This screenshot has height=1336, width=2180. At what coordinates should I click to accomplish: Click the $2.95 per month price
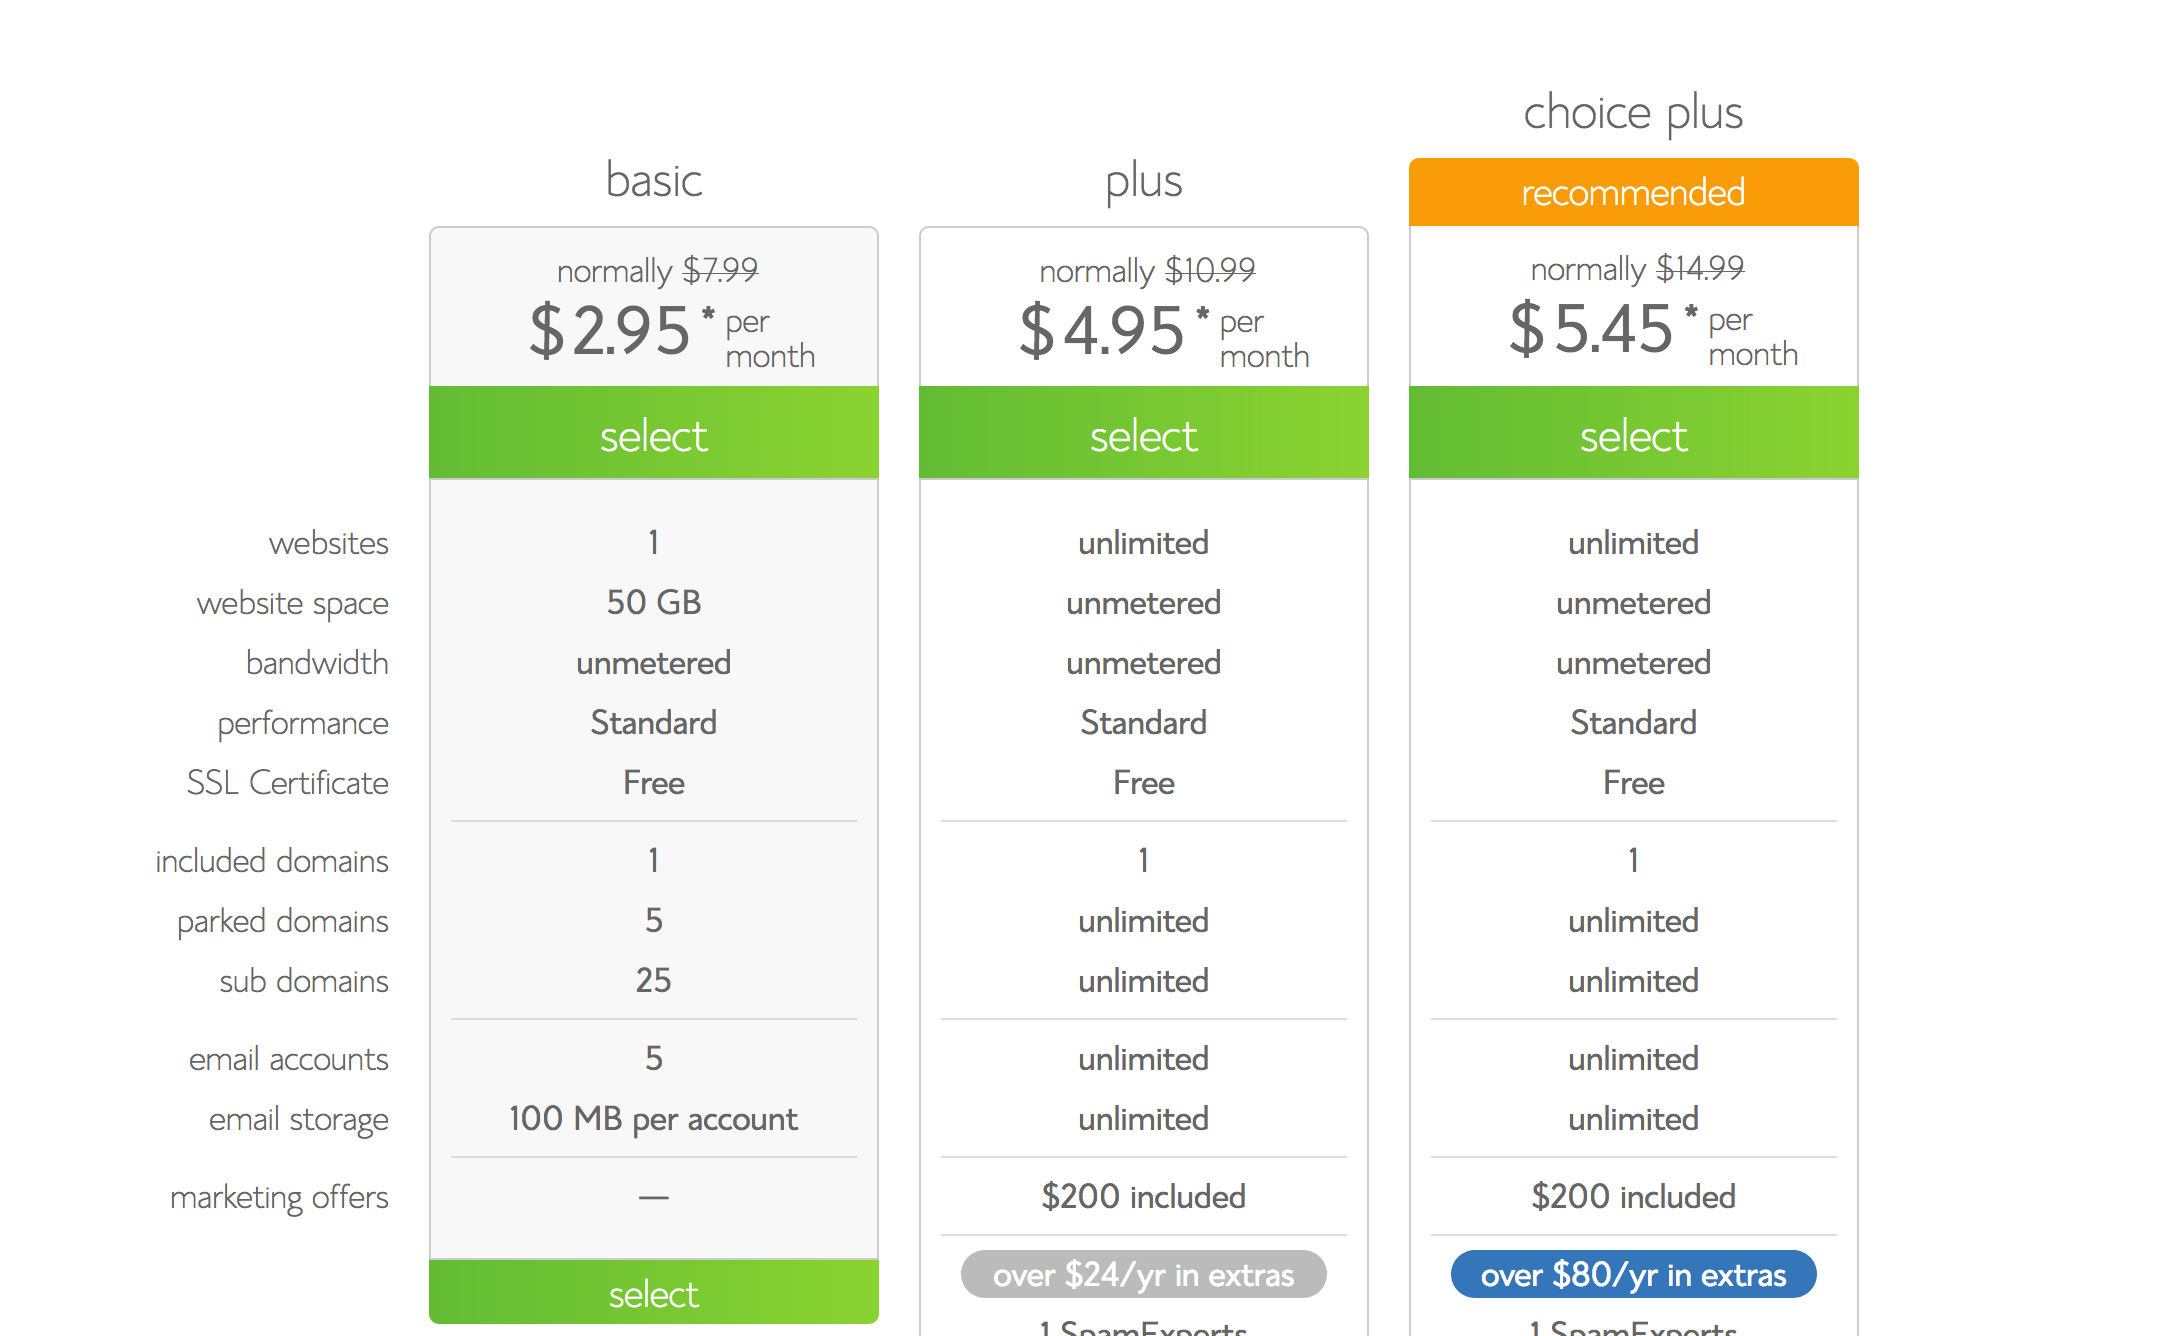(672, 332)
